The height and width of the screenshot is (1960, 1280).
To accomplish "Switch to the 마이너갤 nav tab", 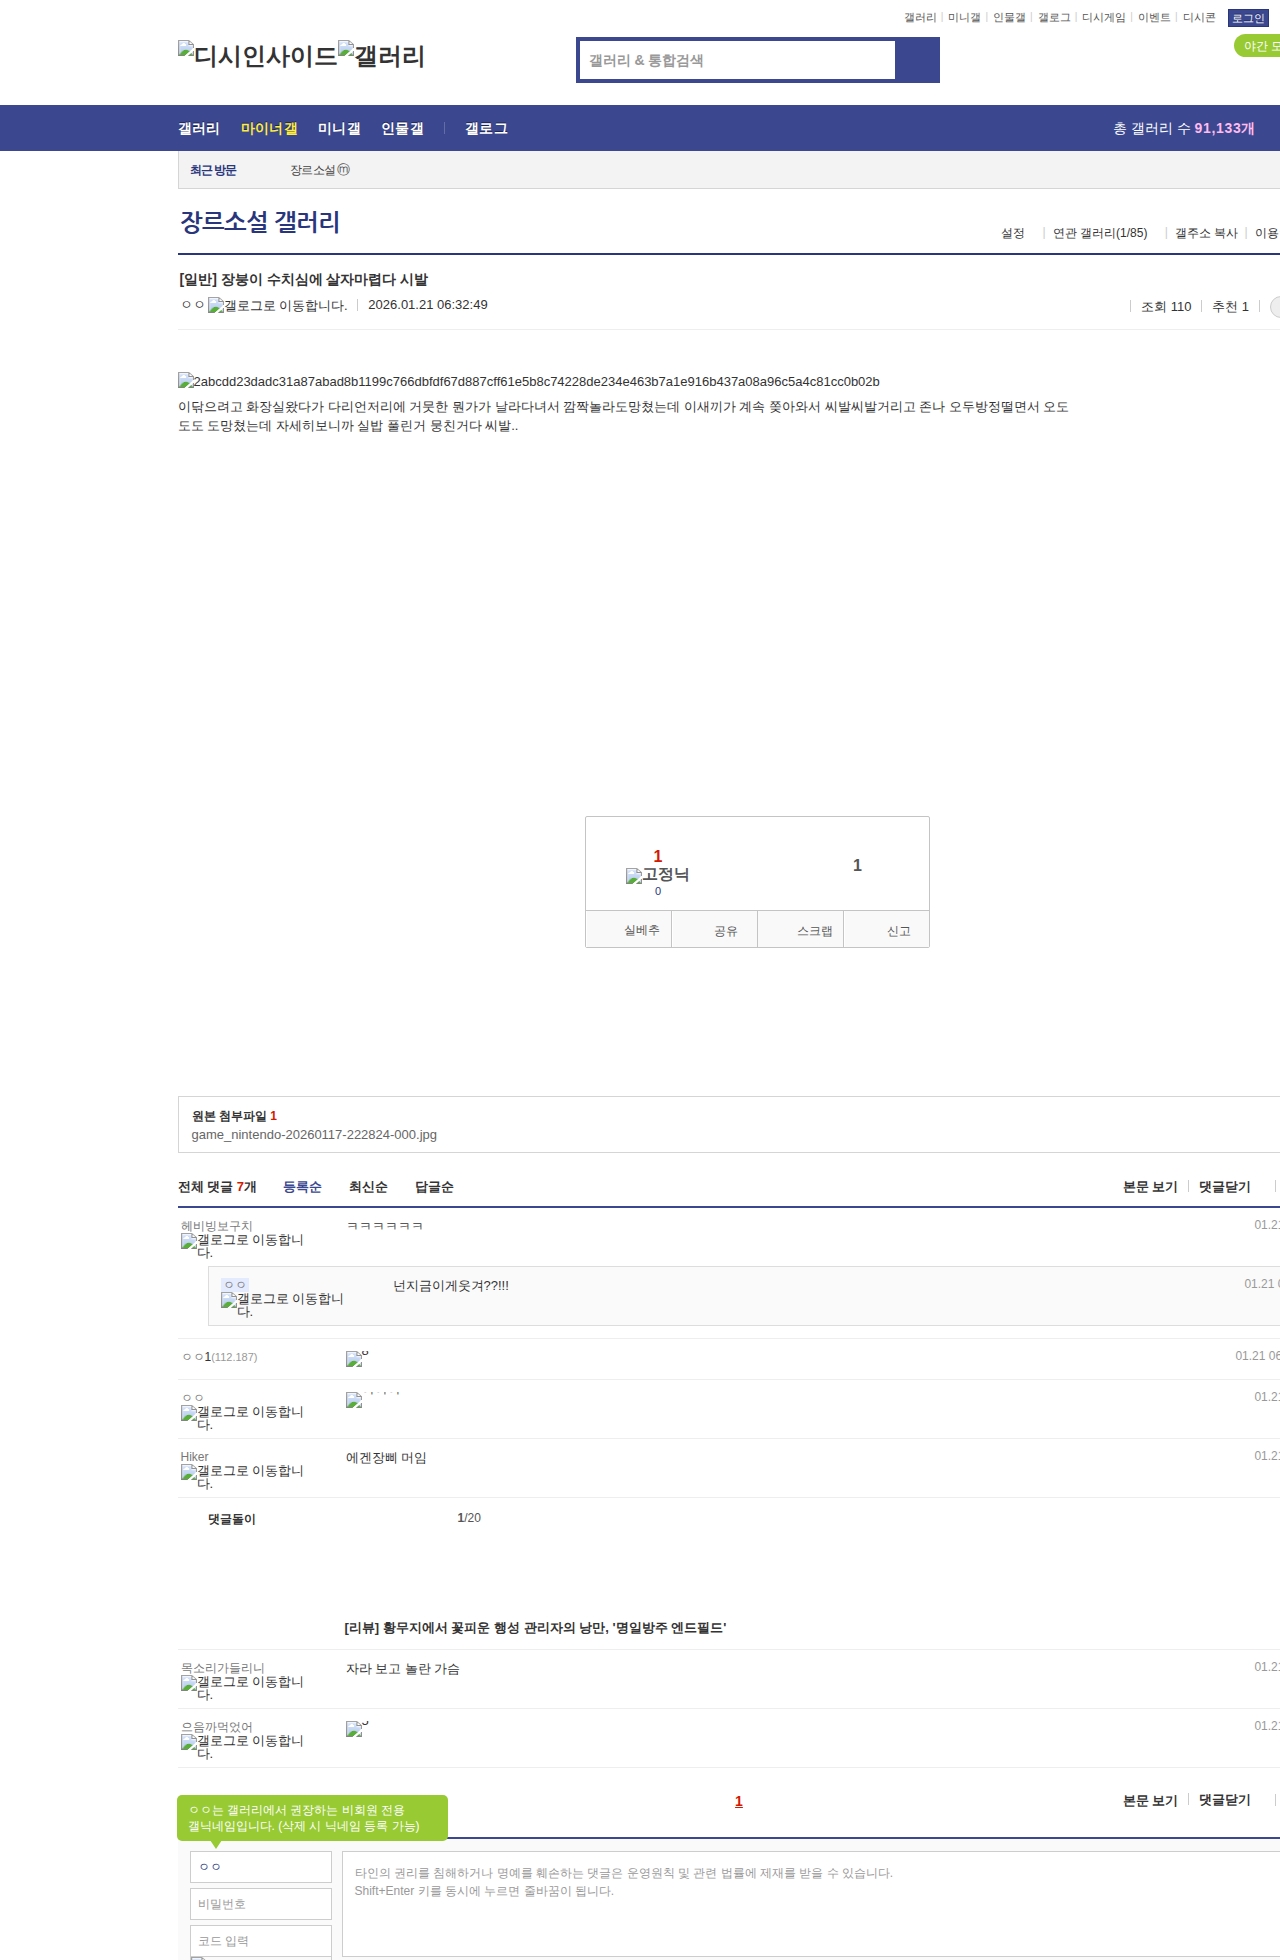I will pos(269,129).
